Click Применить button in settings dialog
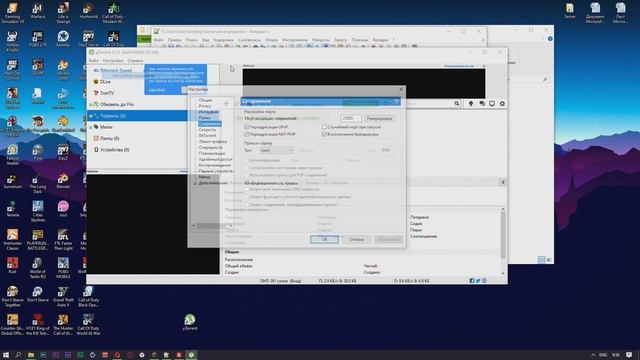 [x=388, y=239]
